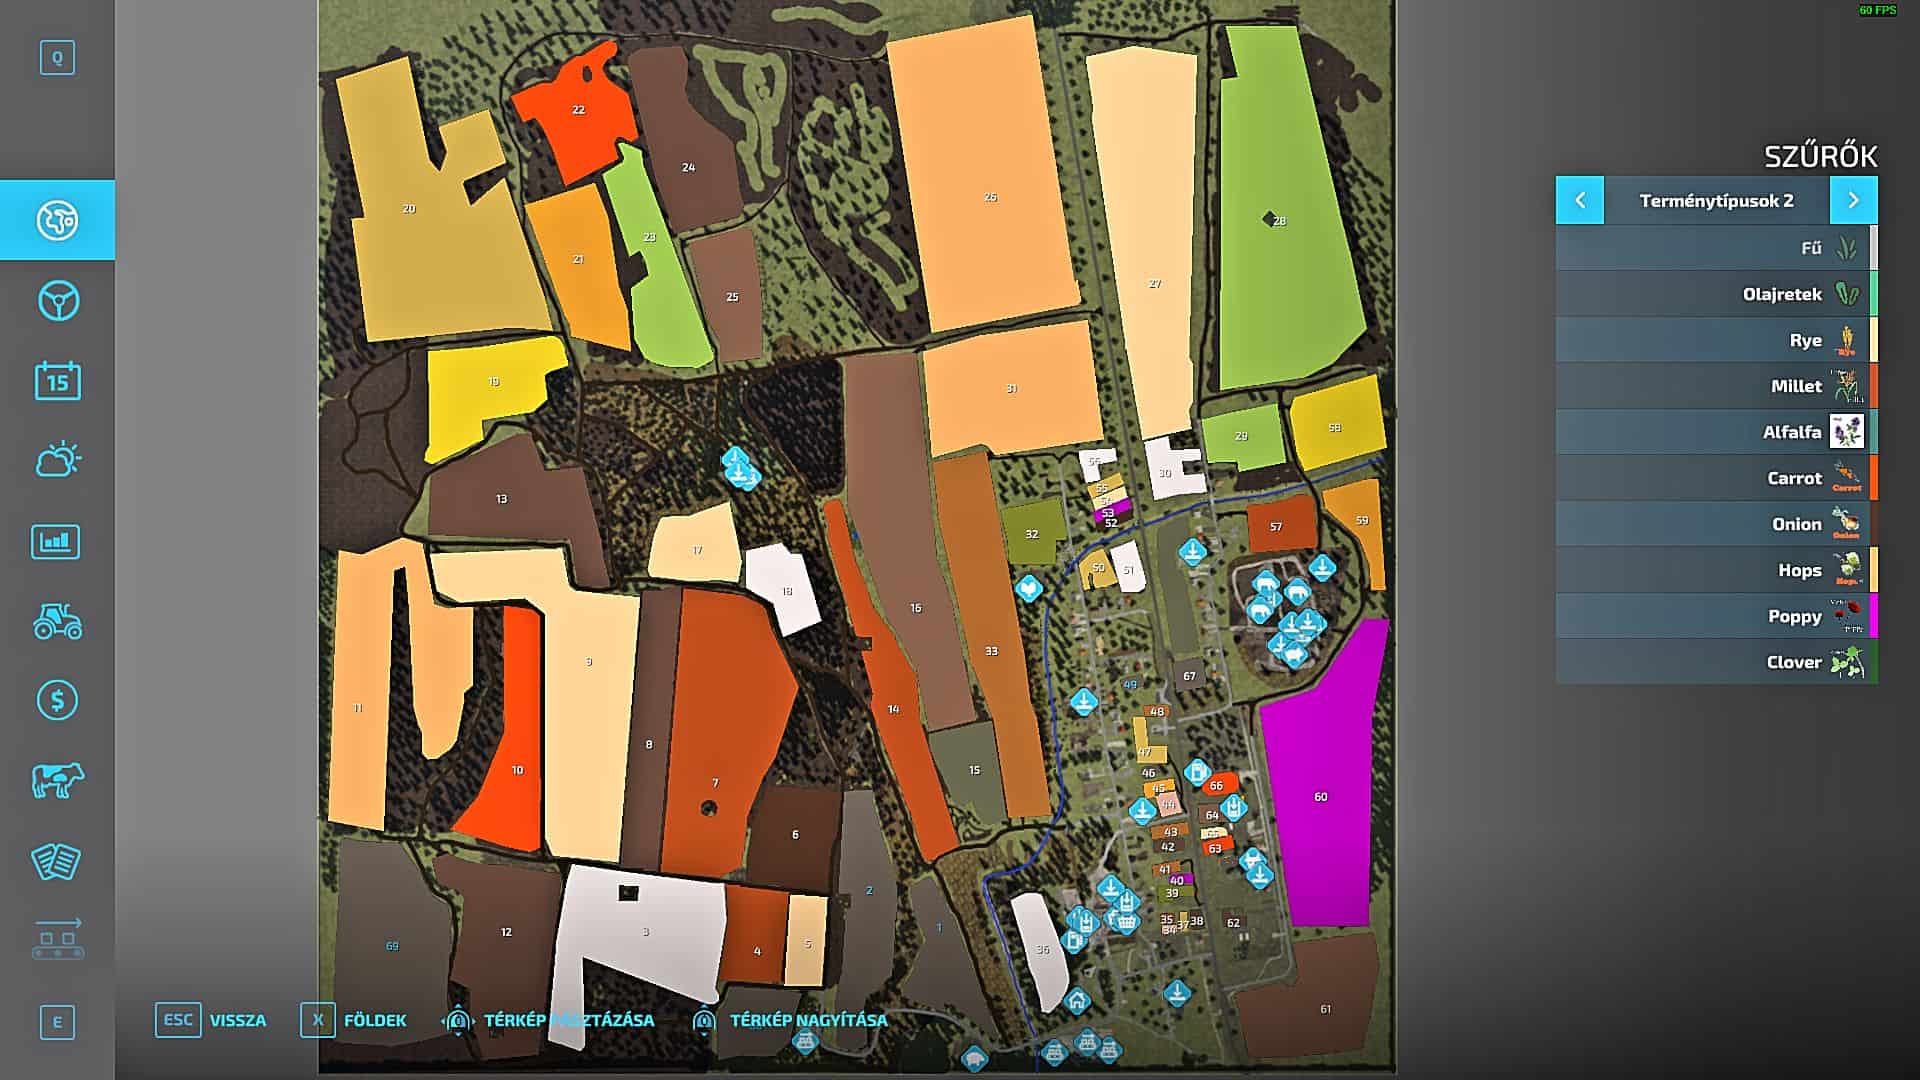Open the tractor garage icon

[57, 621]
